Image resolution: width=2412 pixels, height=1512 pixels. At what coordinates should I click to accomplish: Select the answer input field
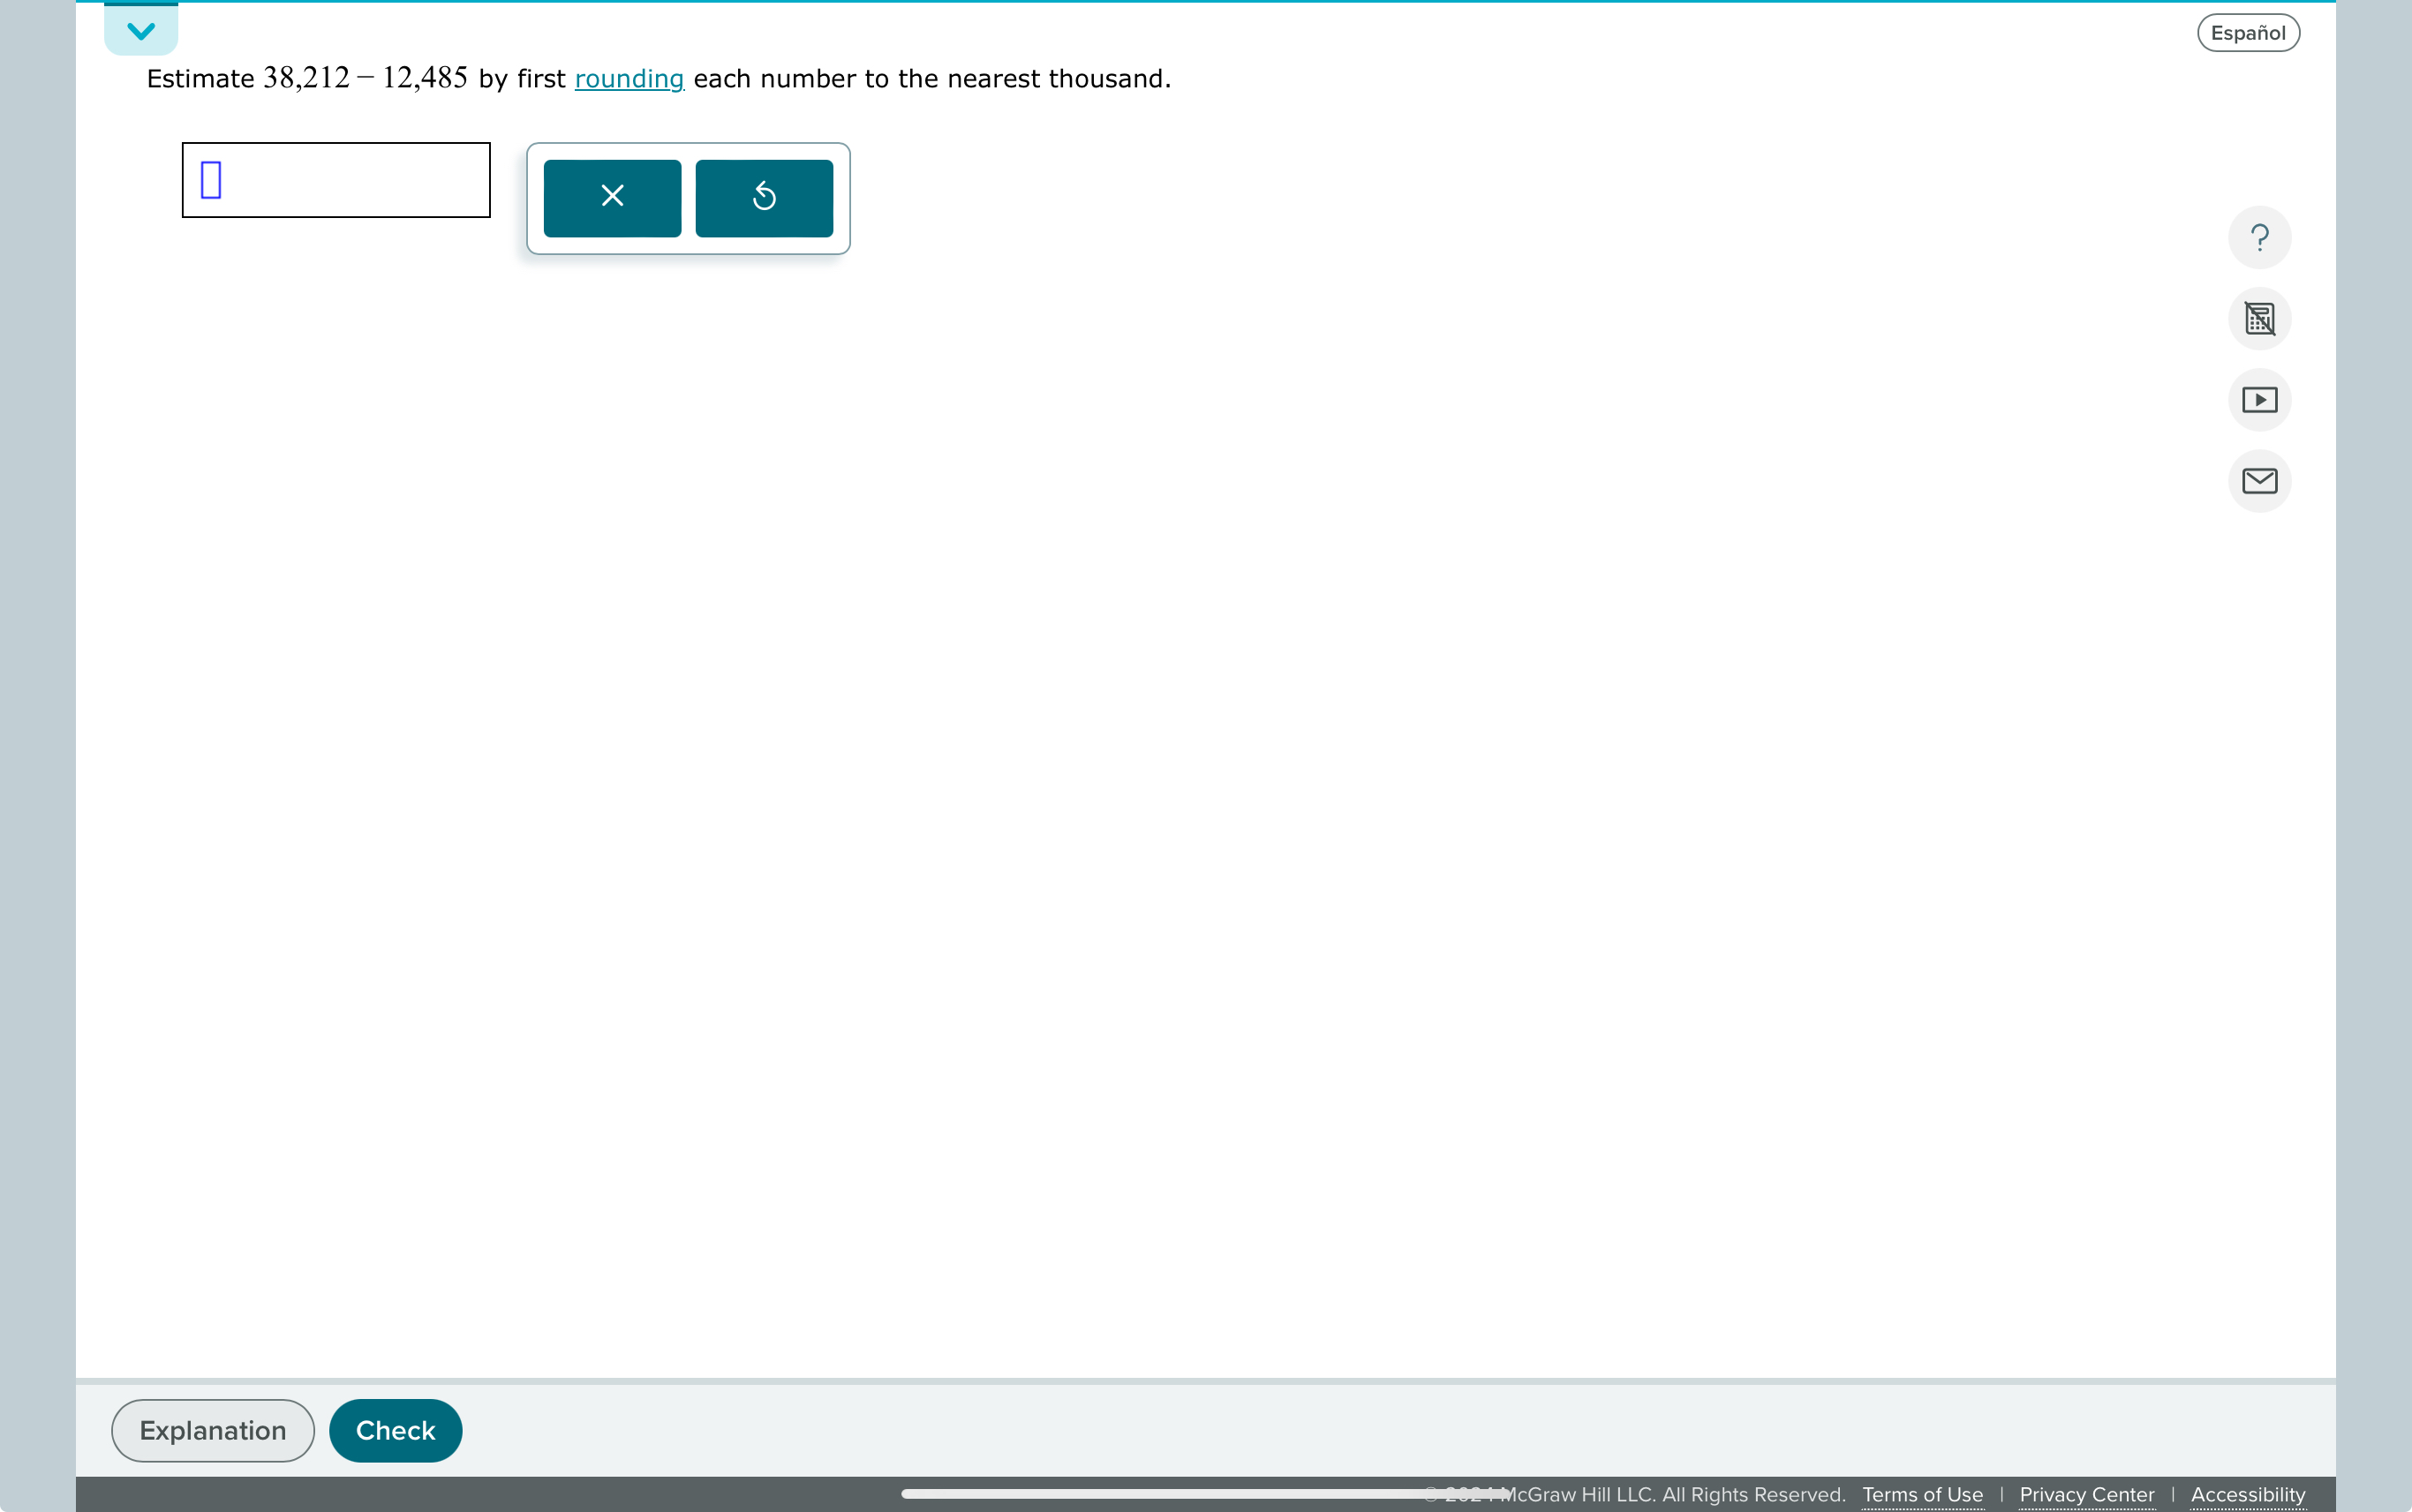(x=336, y=177)
